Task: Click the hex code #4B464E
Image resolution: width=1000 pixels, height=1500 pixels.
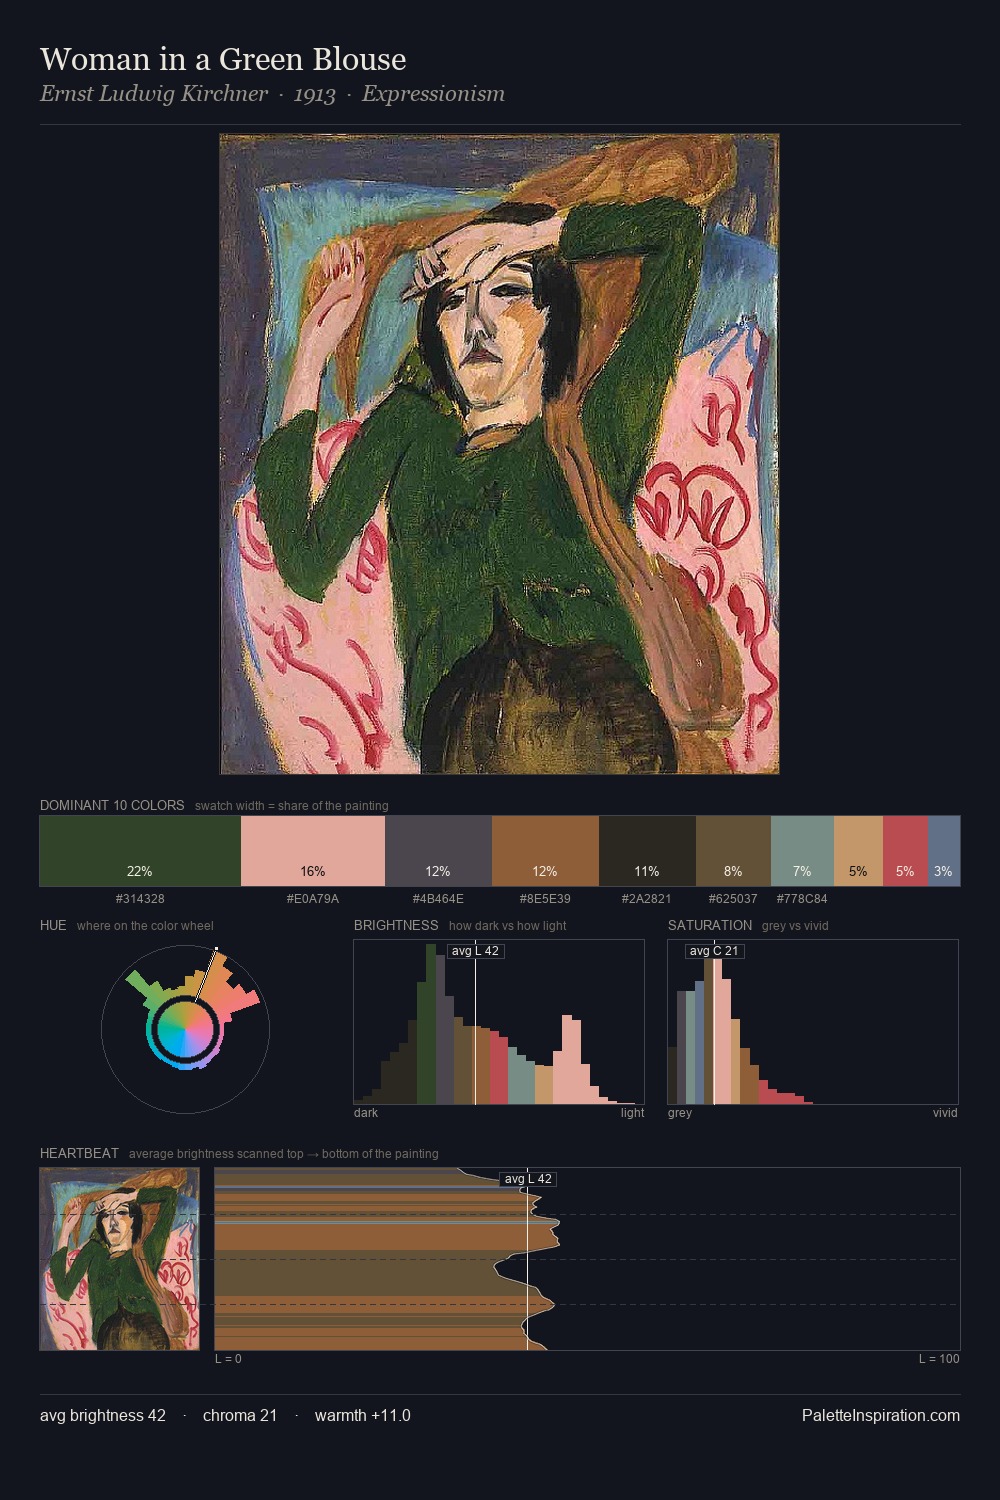Action: pyautogui.click(x=438, y=899)
